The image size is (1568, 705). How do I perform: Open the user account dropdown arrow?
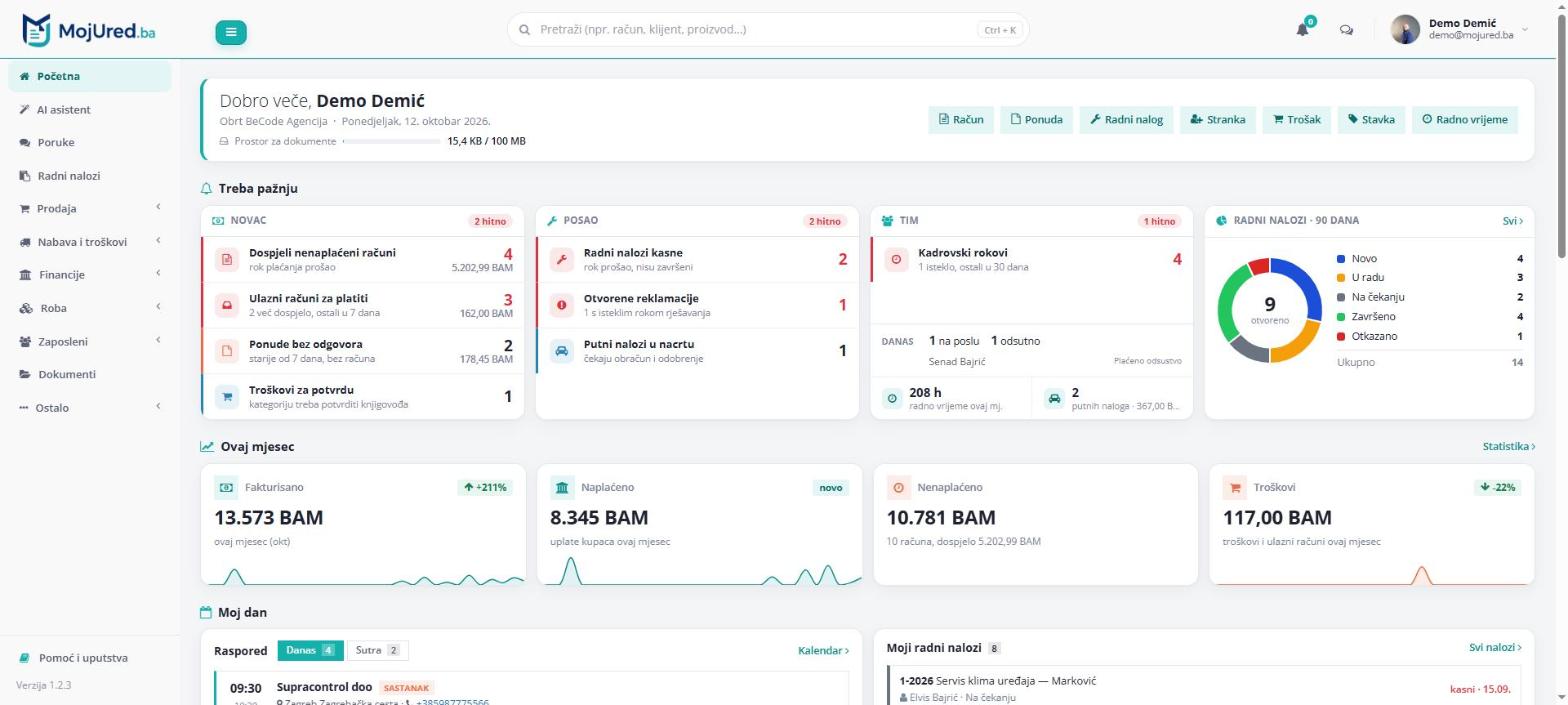(x=1525, y=30)
